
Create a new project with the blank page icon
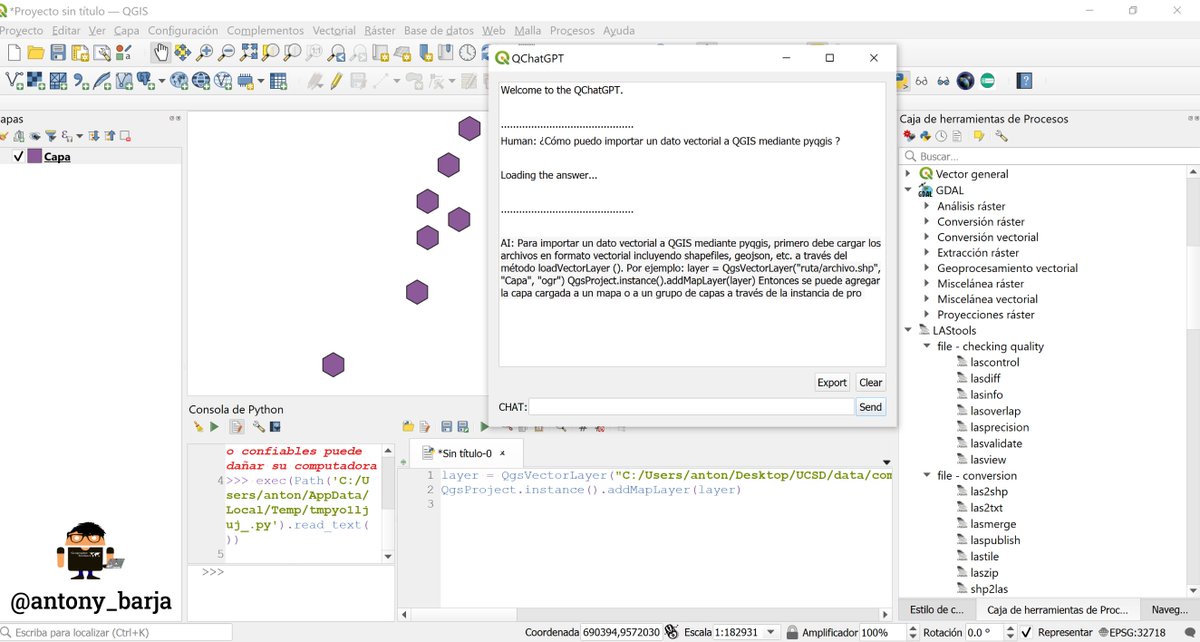coord(14,52)
